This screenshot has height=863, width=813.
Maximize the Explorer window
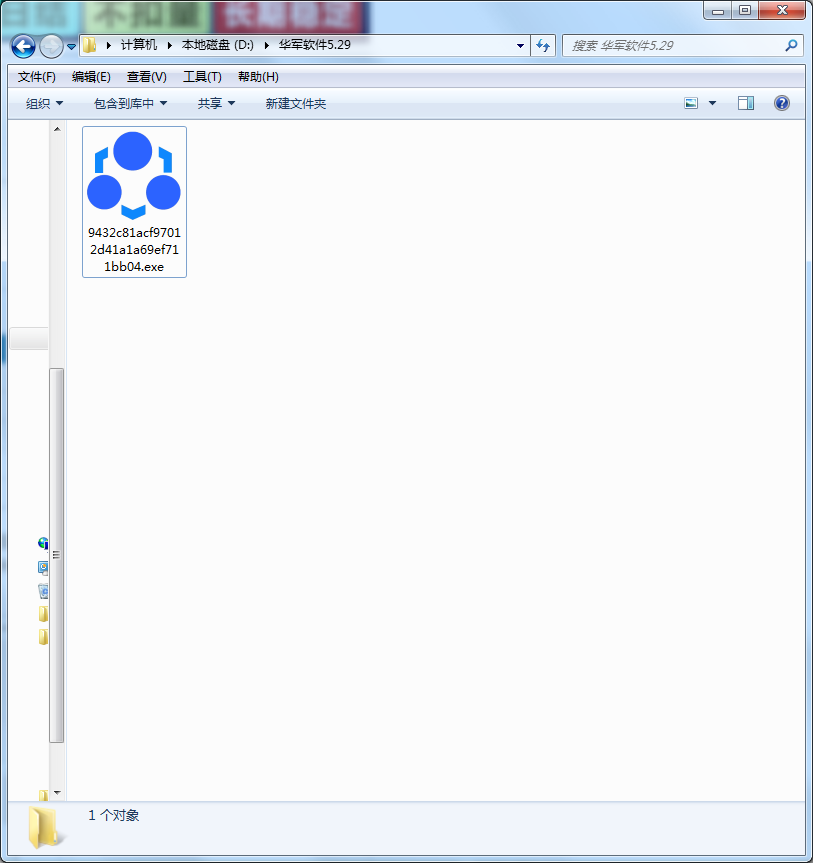tap(745, 10)
